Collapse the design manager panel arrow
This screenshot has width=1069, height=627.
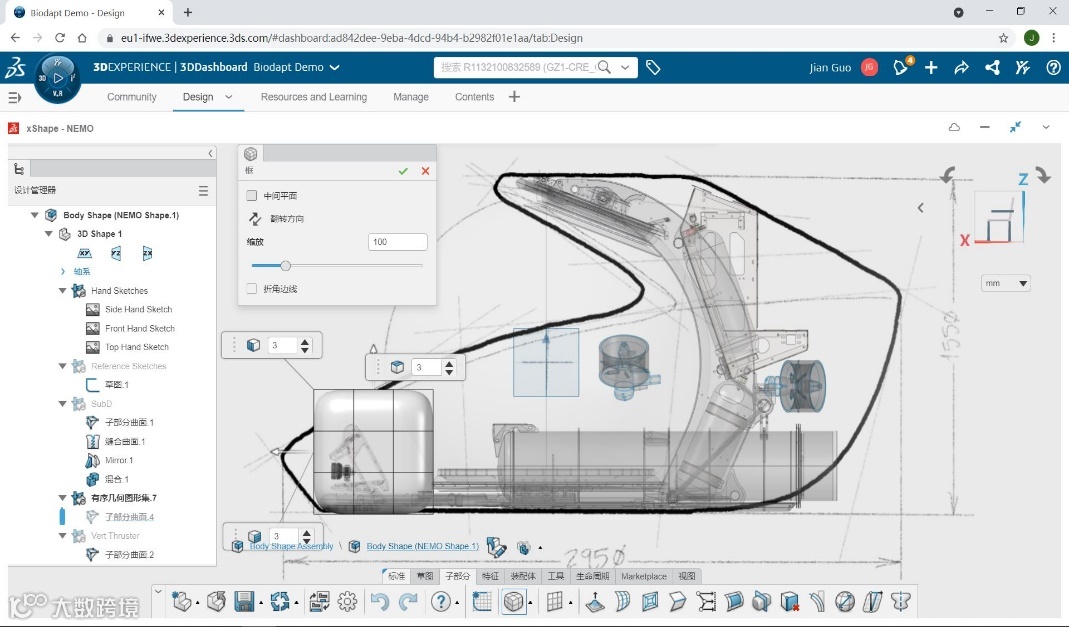click(210, 153)
